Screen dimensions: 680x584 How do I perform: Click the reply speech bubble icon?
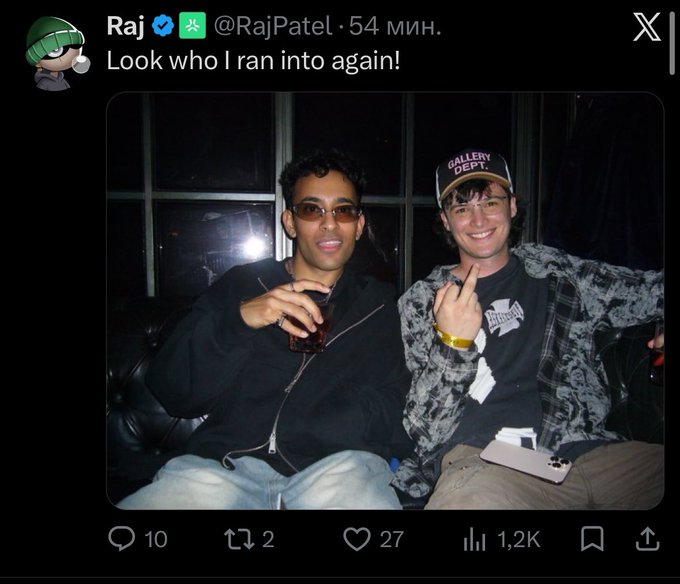pos(121,538)
